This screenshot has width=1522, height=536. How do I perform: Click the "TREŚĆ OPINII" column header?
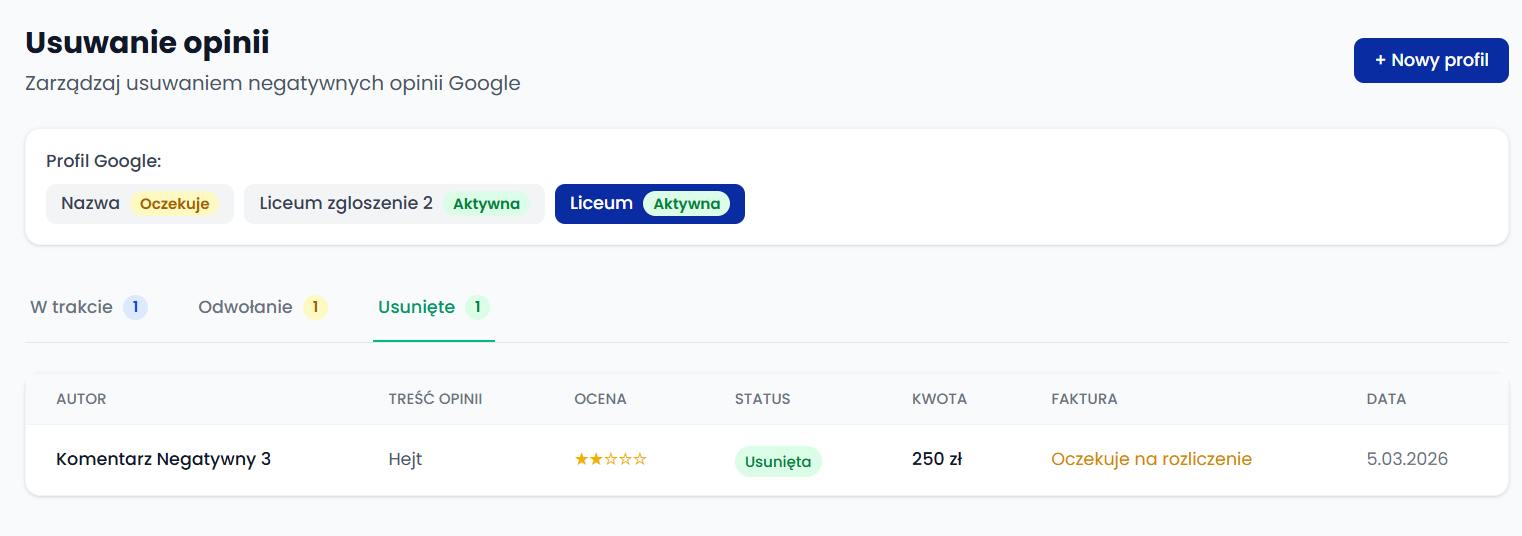click(435, 399)
